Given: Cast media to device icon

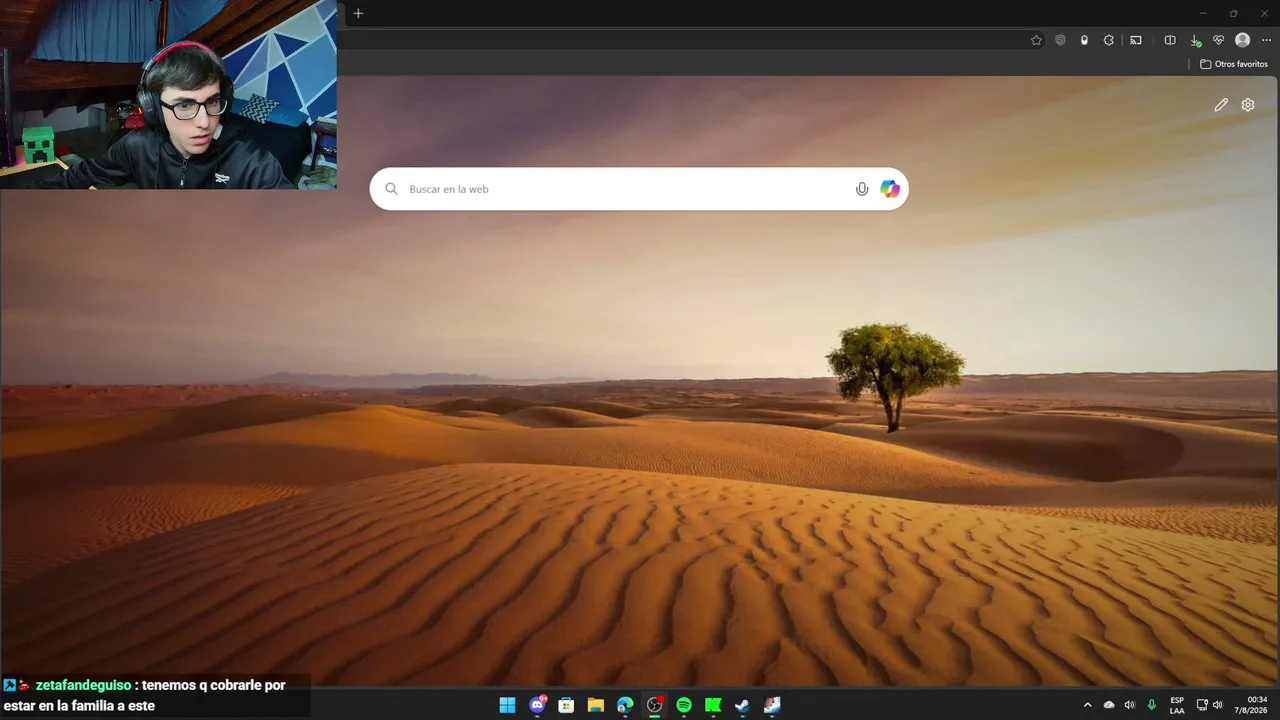Looking at the screenshot, I should coord(1136,40).
